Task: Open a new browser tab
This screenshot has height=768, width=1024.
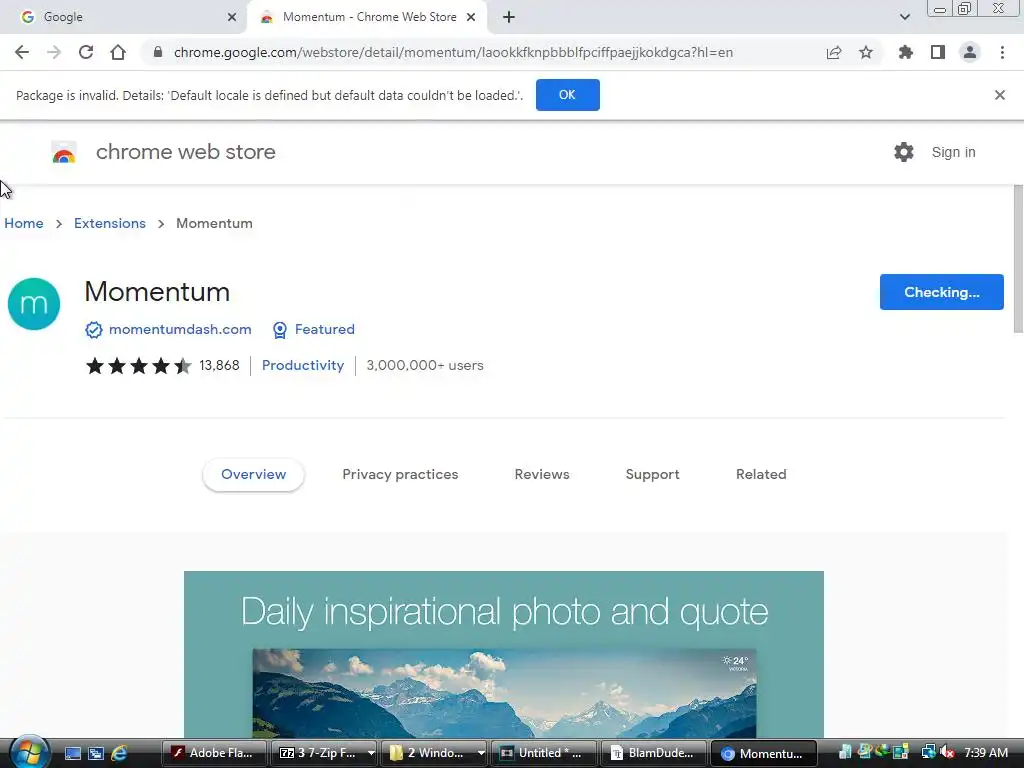Action: tap(509, 17)
